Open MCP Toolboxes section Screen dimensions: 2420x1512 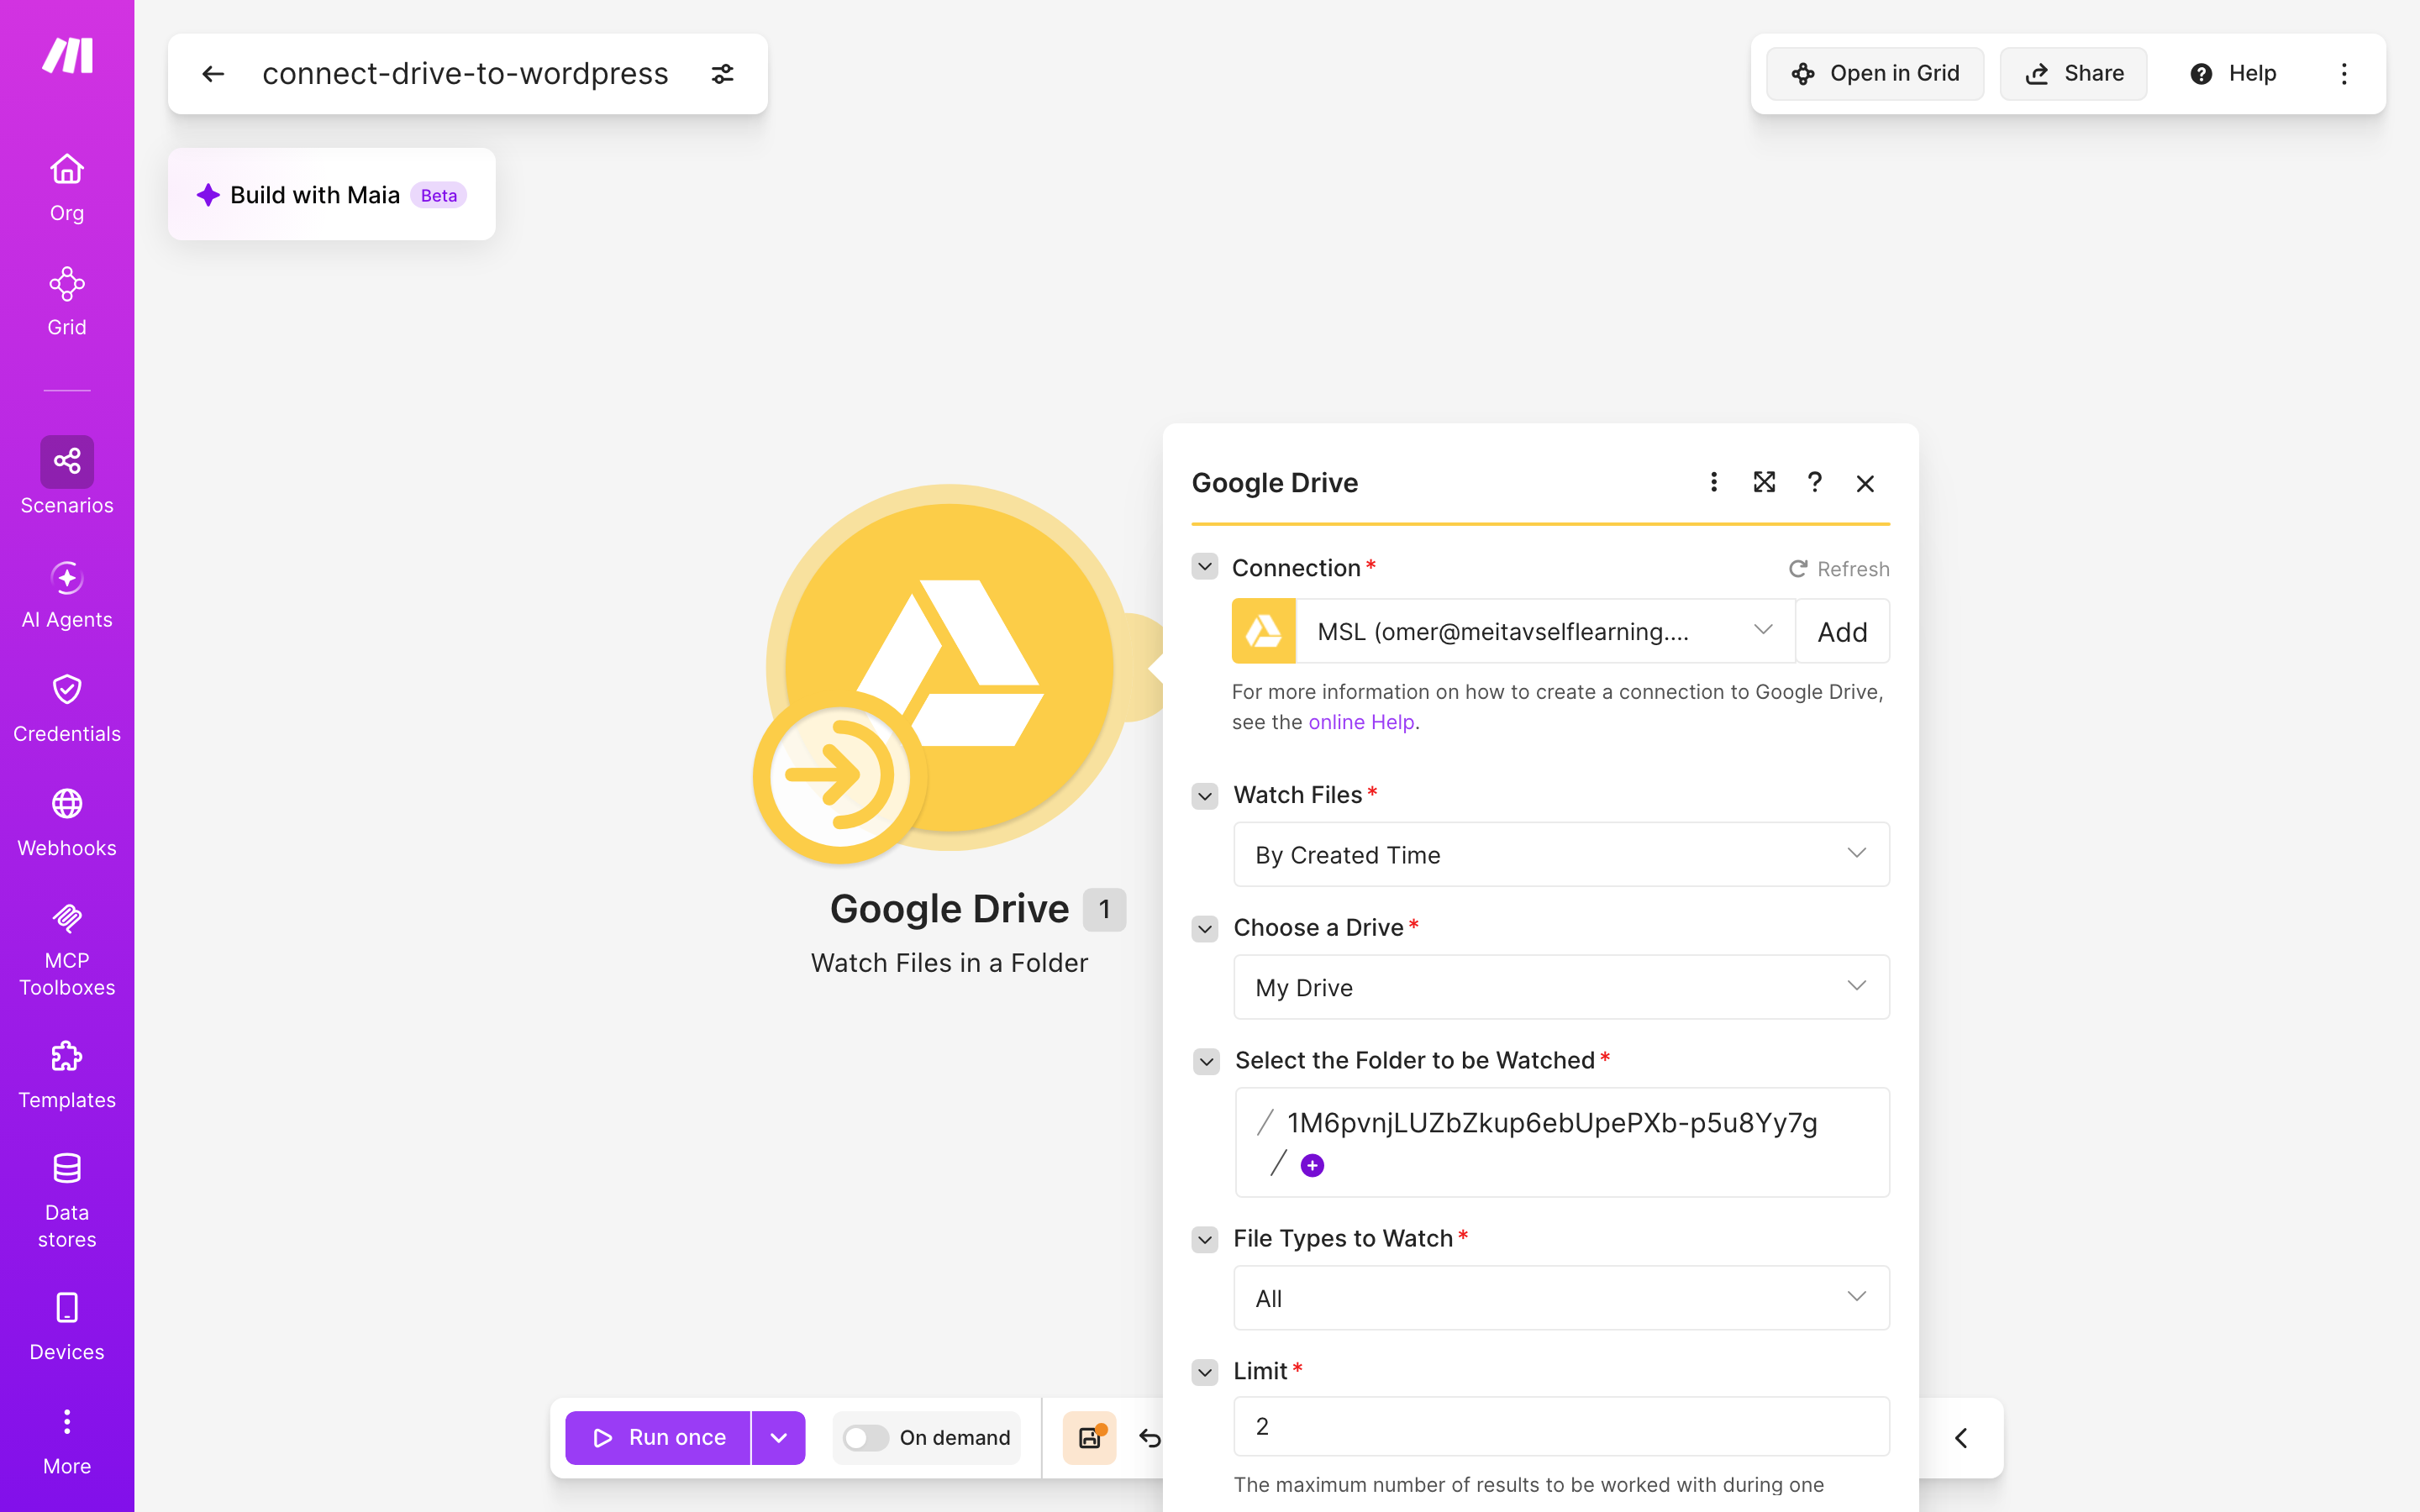coord(67,949)
